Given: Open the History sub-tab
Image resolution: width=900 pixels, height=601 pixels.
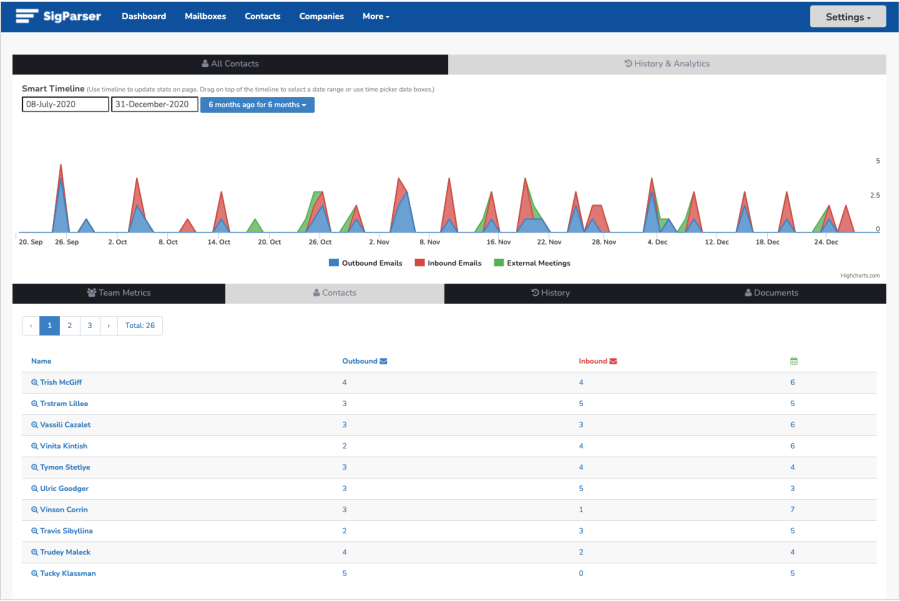Looking at the screenshot, I should click(550, 293).
